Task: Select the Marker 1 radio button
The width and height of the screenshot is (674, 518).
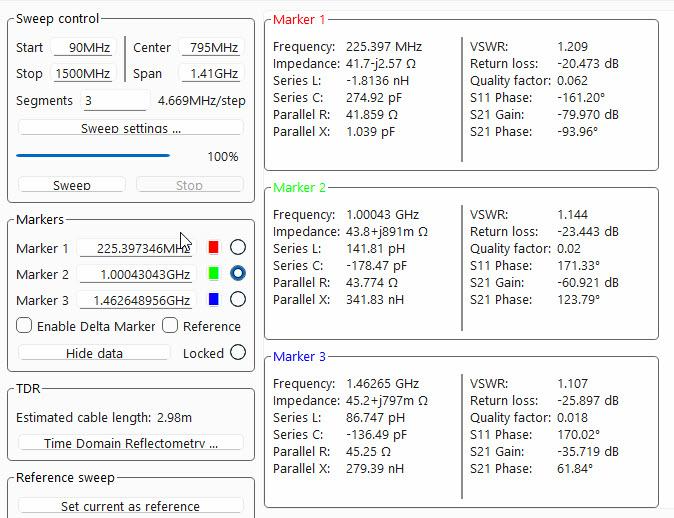Action: pos(238,247)
